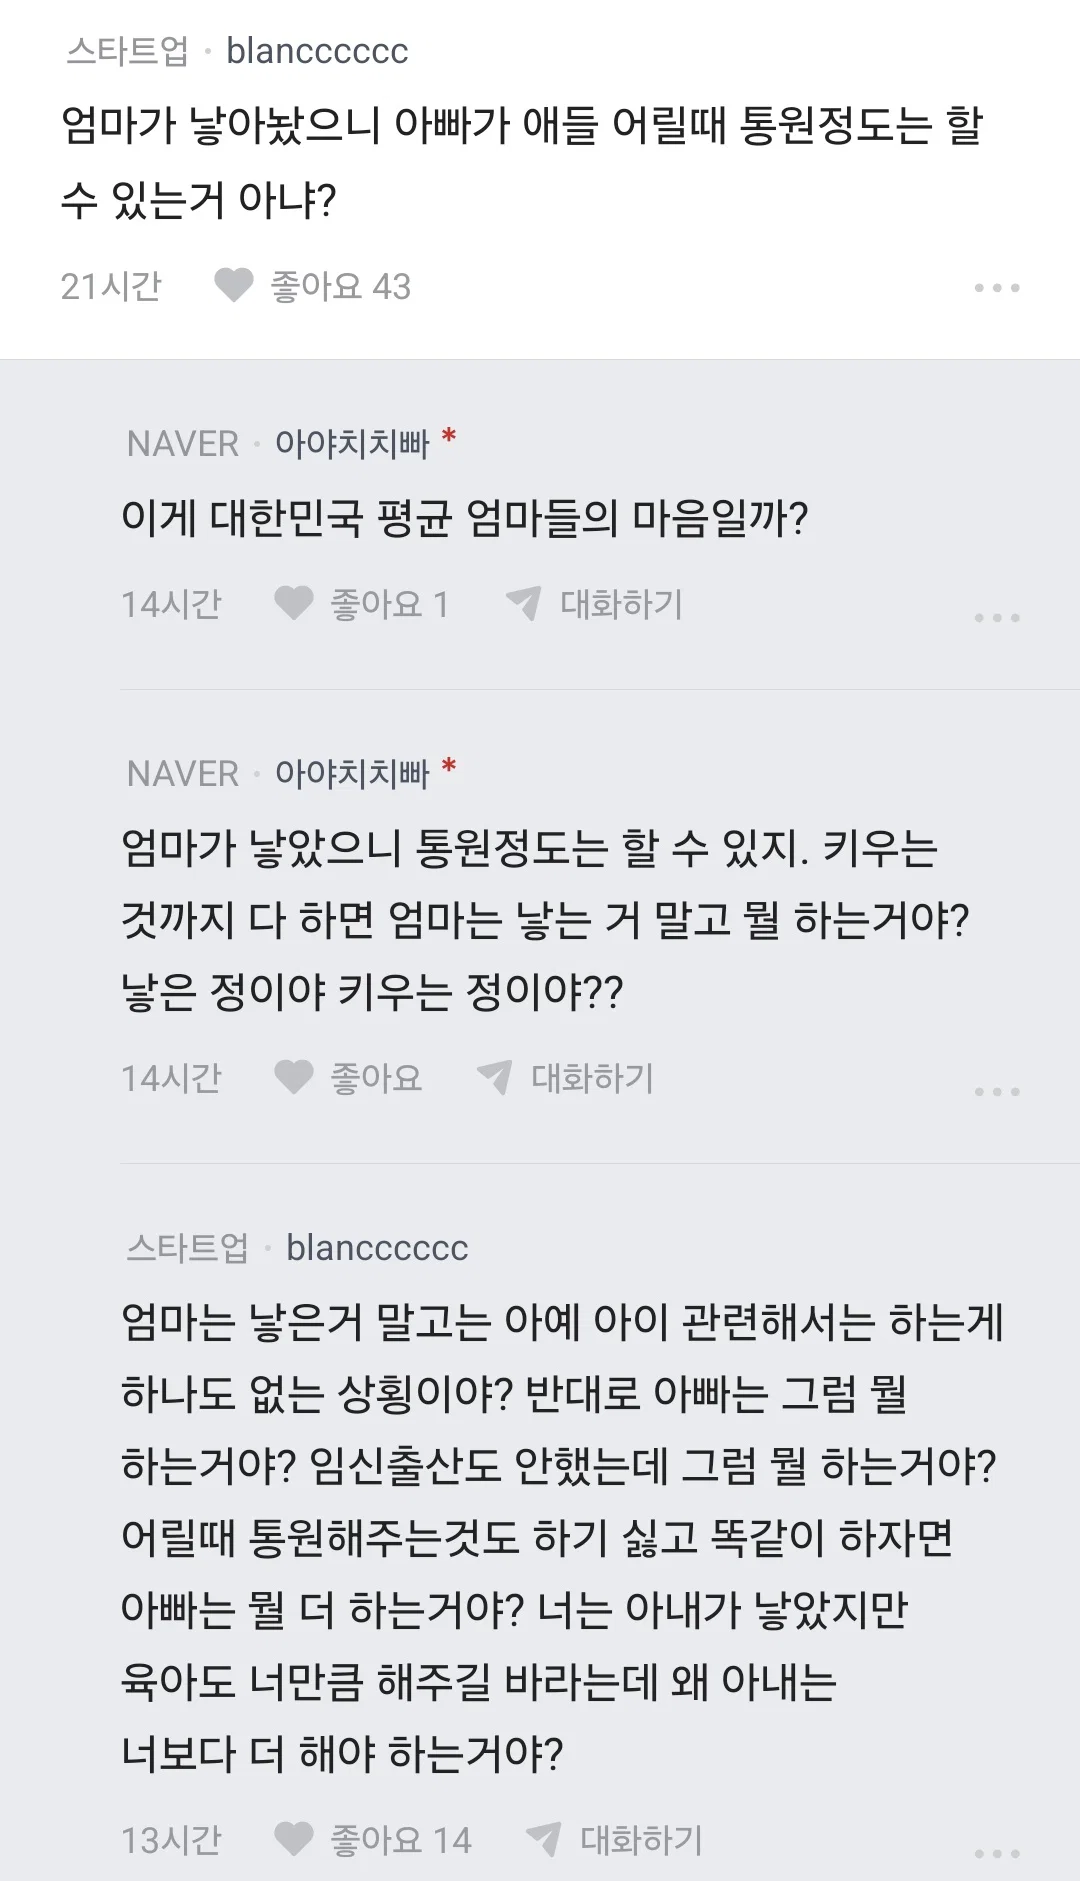Tap 대화하기 text on the 14 likes reply
The height and width of the screenshot is (1881, 1080).
642,1840
